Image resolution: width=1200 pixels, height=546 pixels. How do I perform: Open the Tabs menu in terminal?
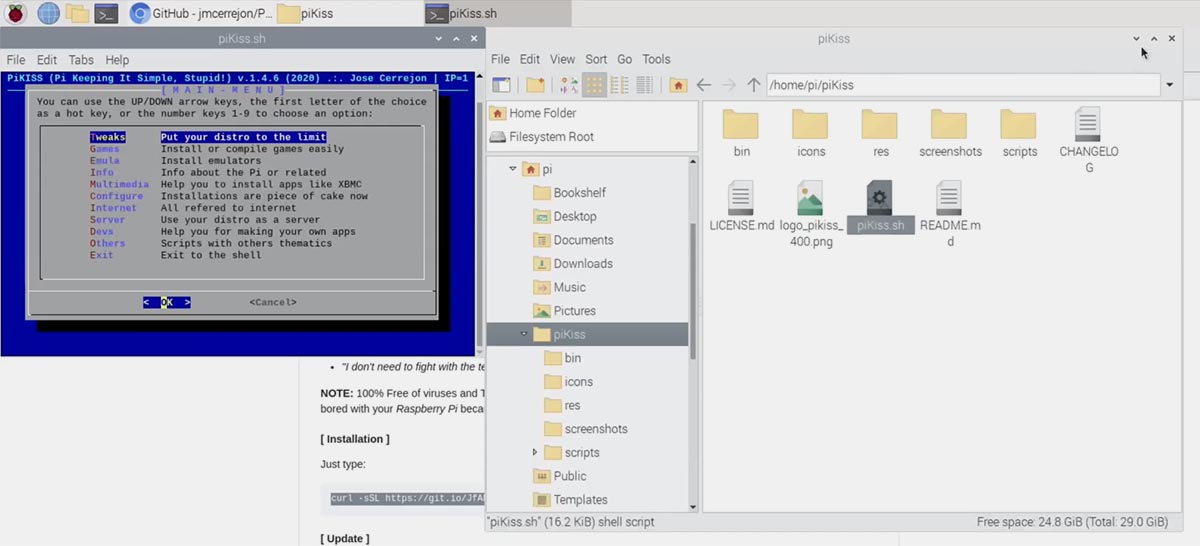81,60
